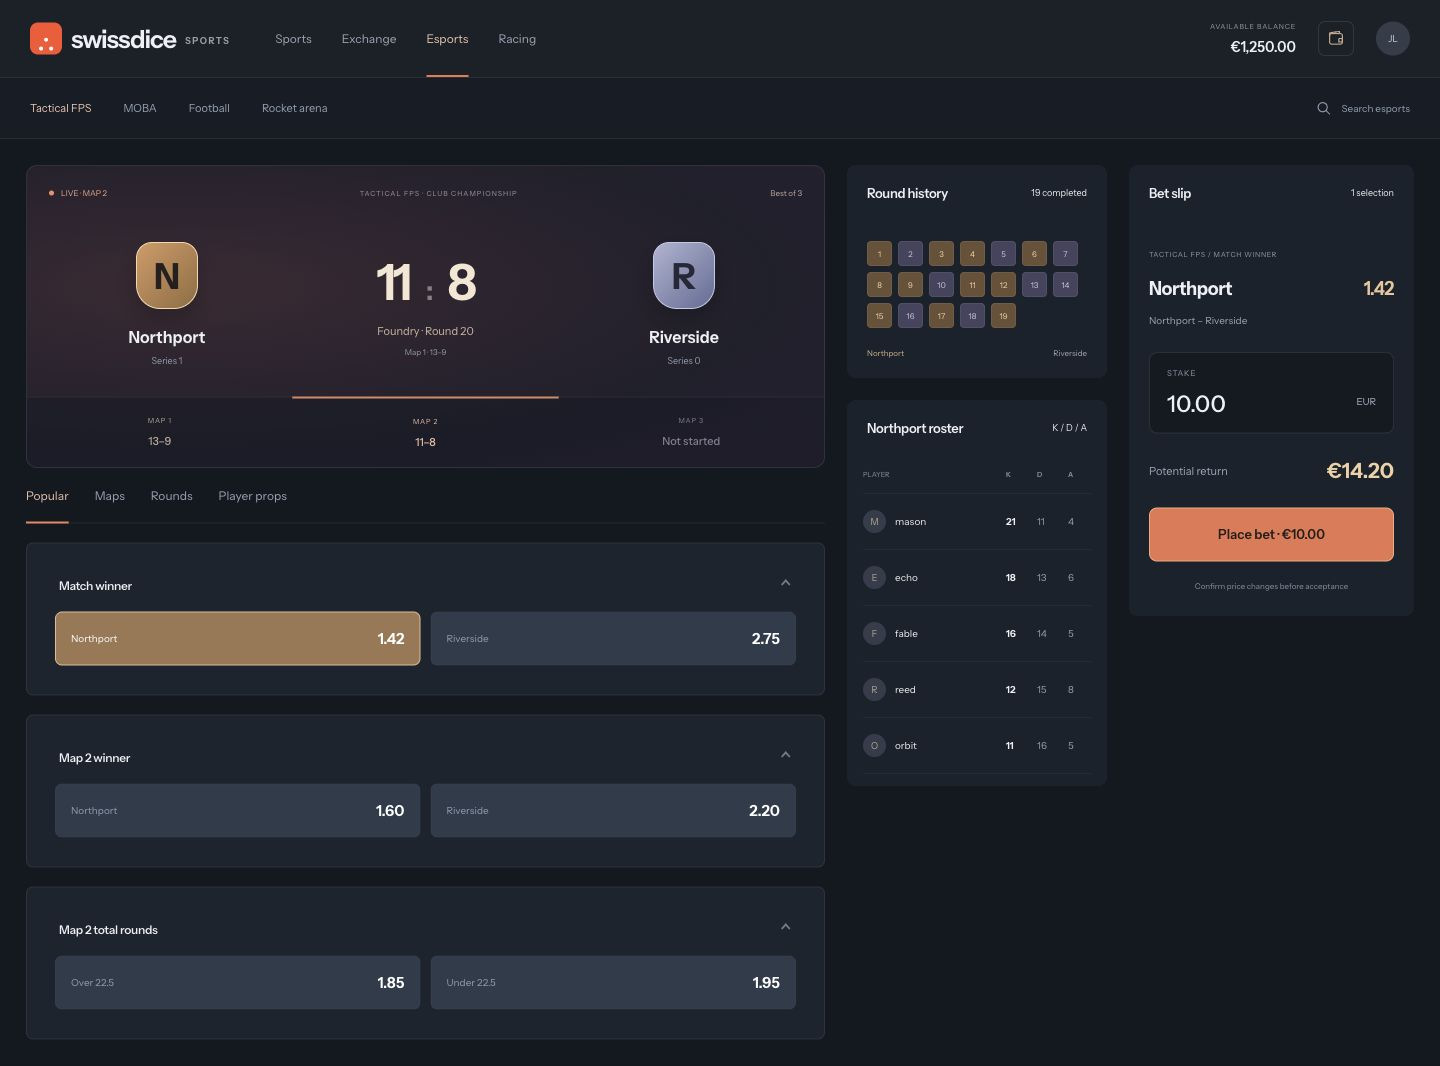Click round 10 tile in round history
1440x1066 pixels.
[941, 285]
